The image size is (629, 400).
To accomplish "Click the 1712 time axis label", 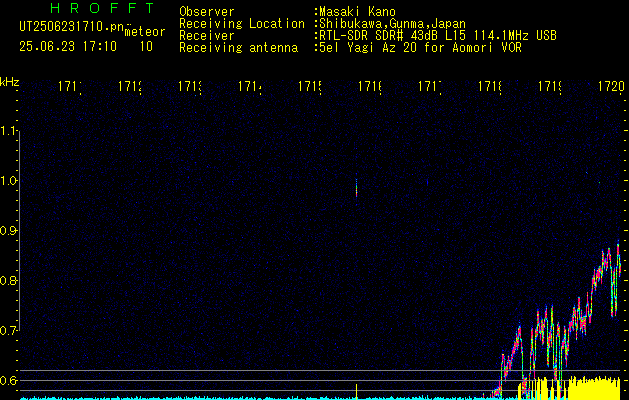I will 130,86.
